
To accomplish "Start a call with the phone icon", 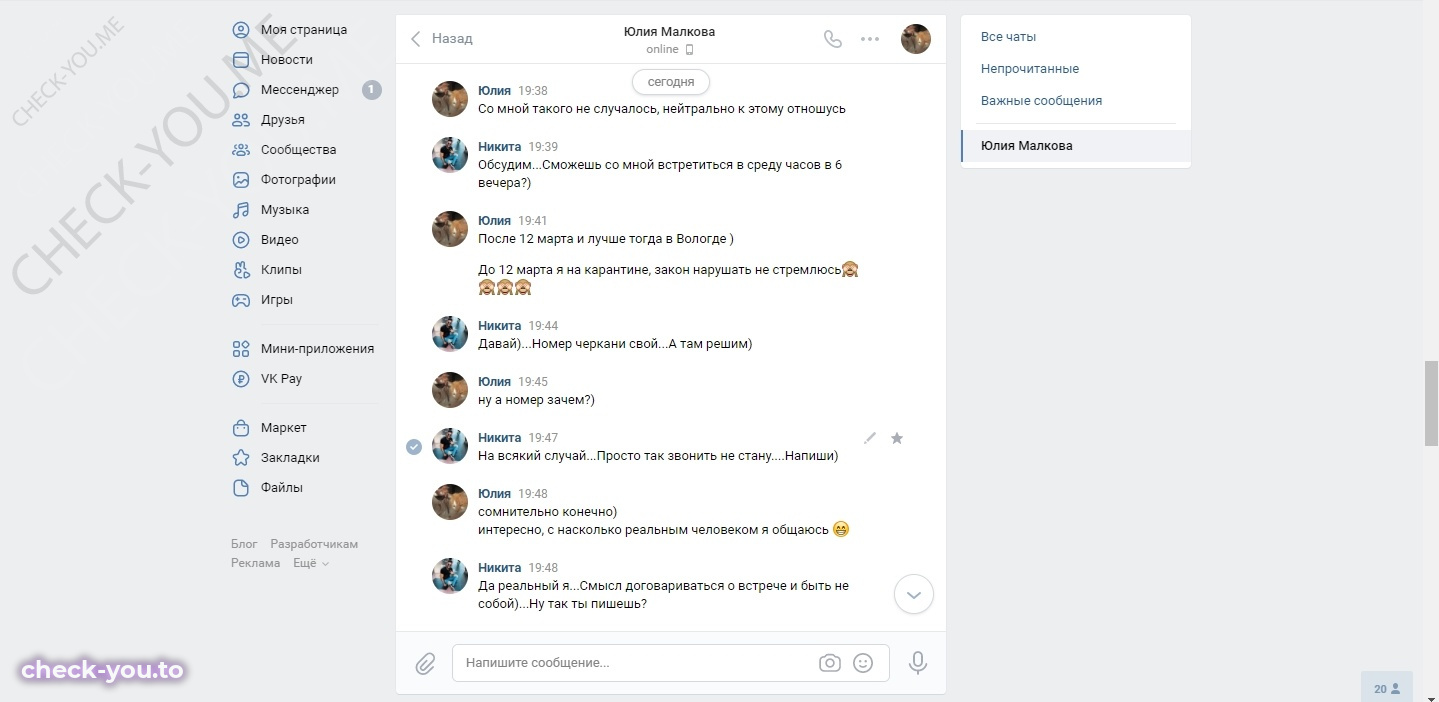I will 832,39.
